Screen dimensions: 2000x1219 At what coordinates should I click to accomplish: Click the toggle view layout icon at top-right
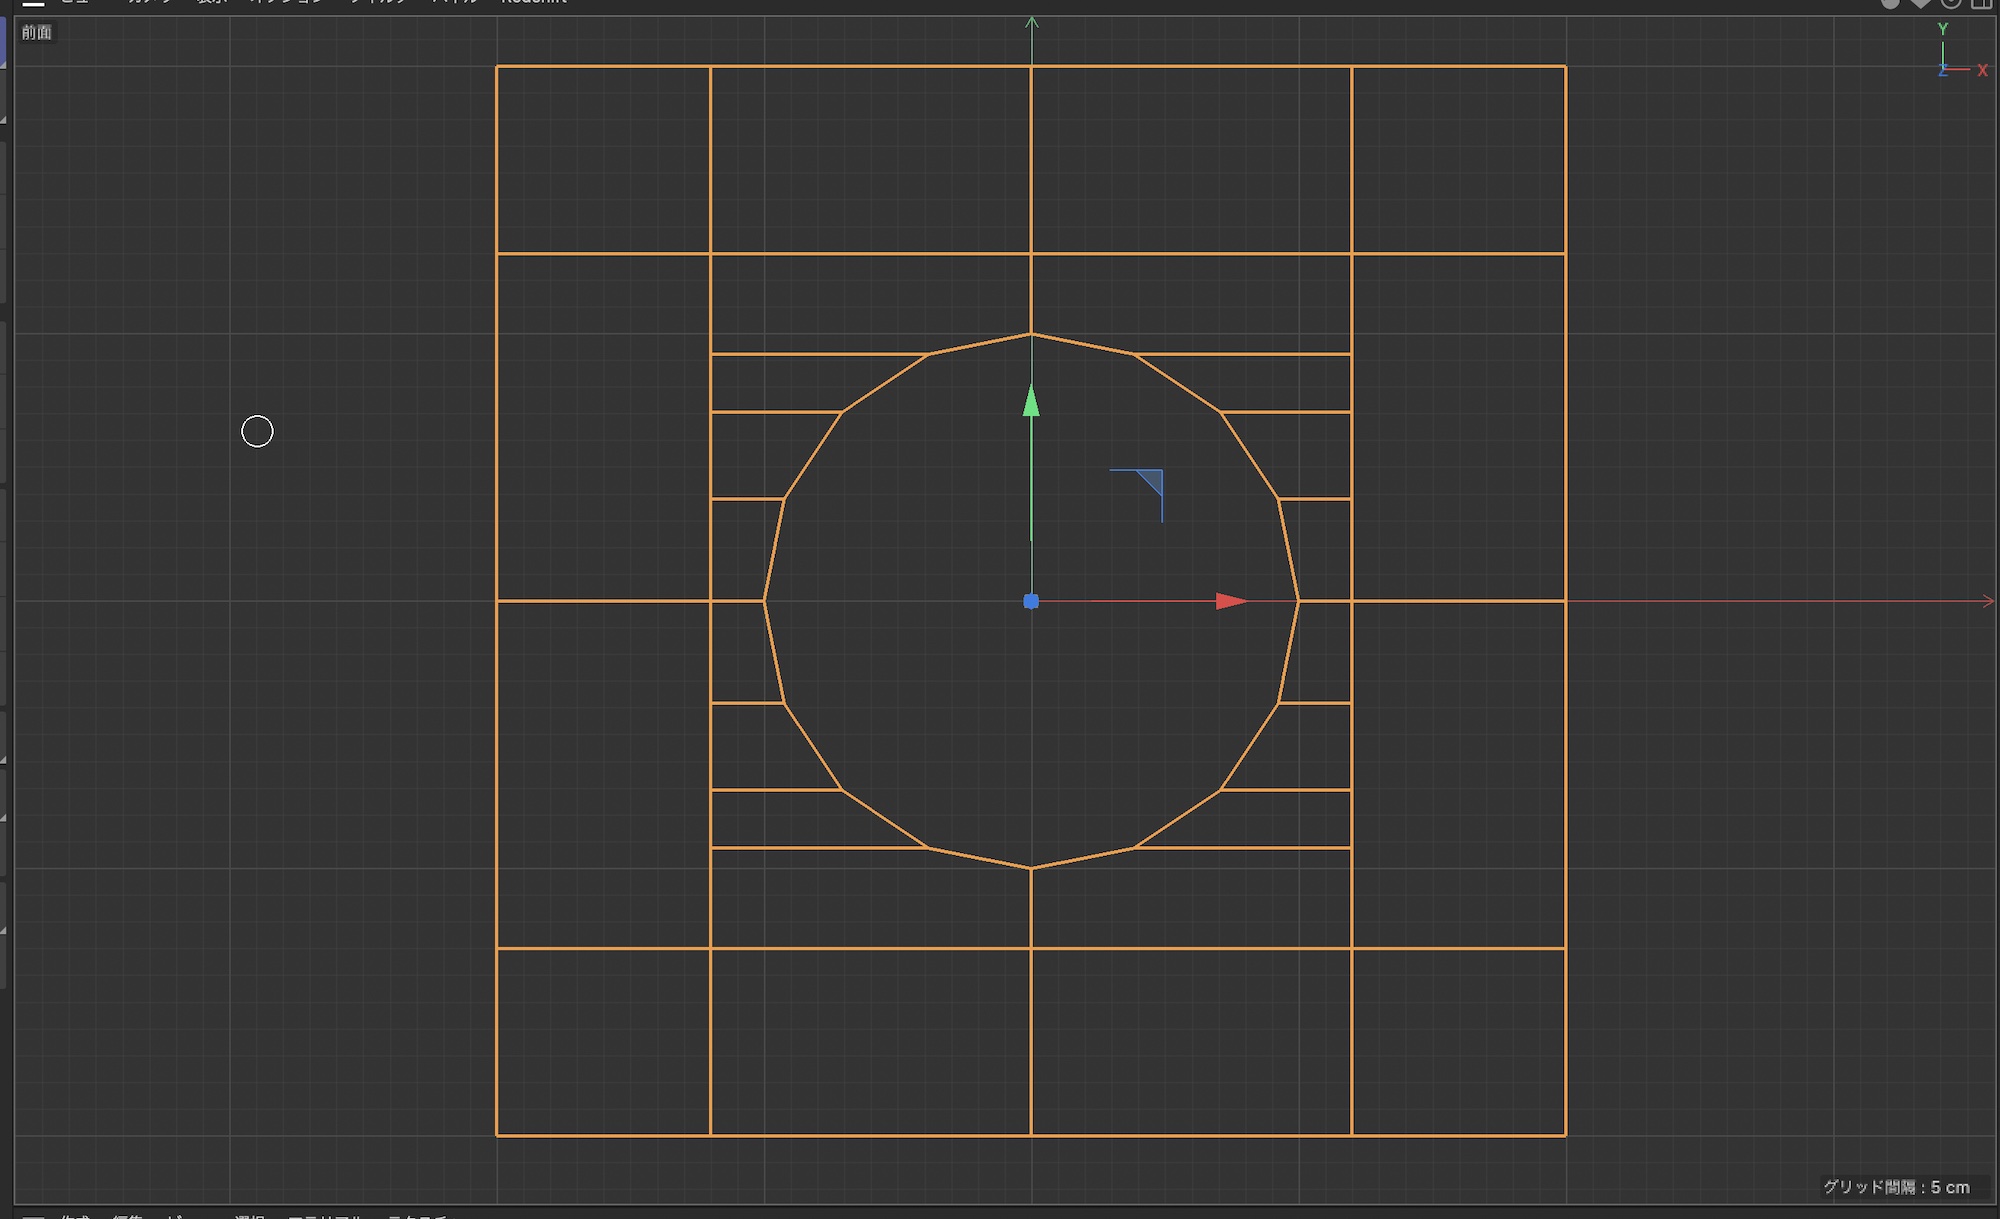(x=1981, y=3)
